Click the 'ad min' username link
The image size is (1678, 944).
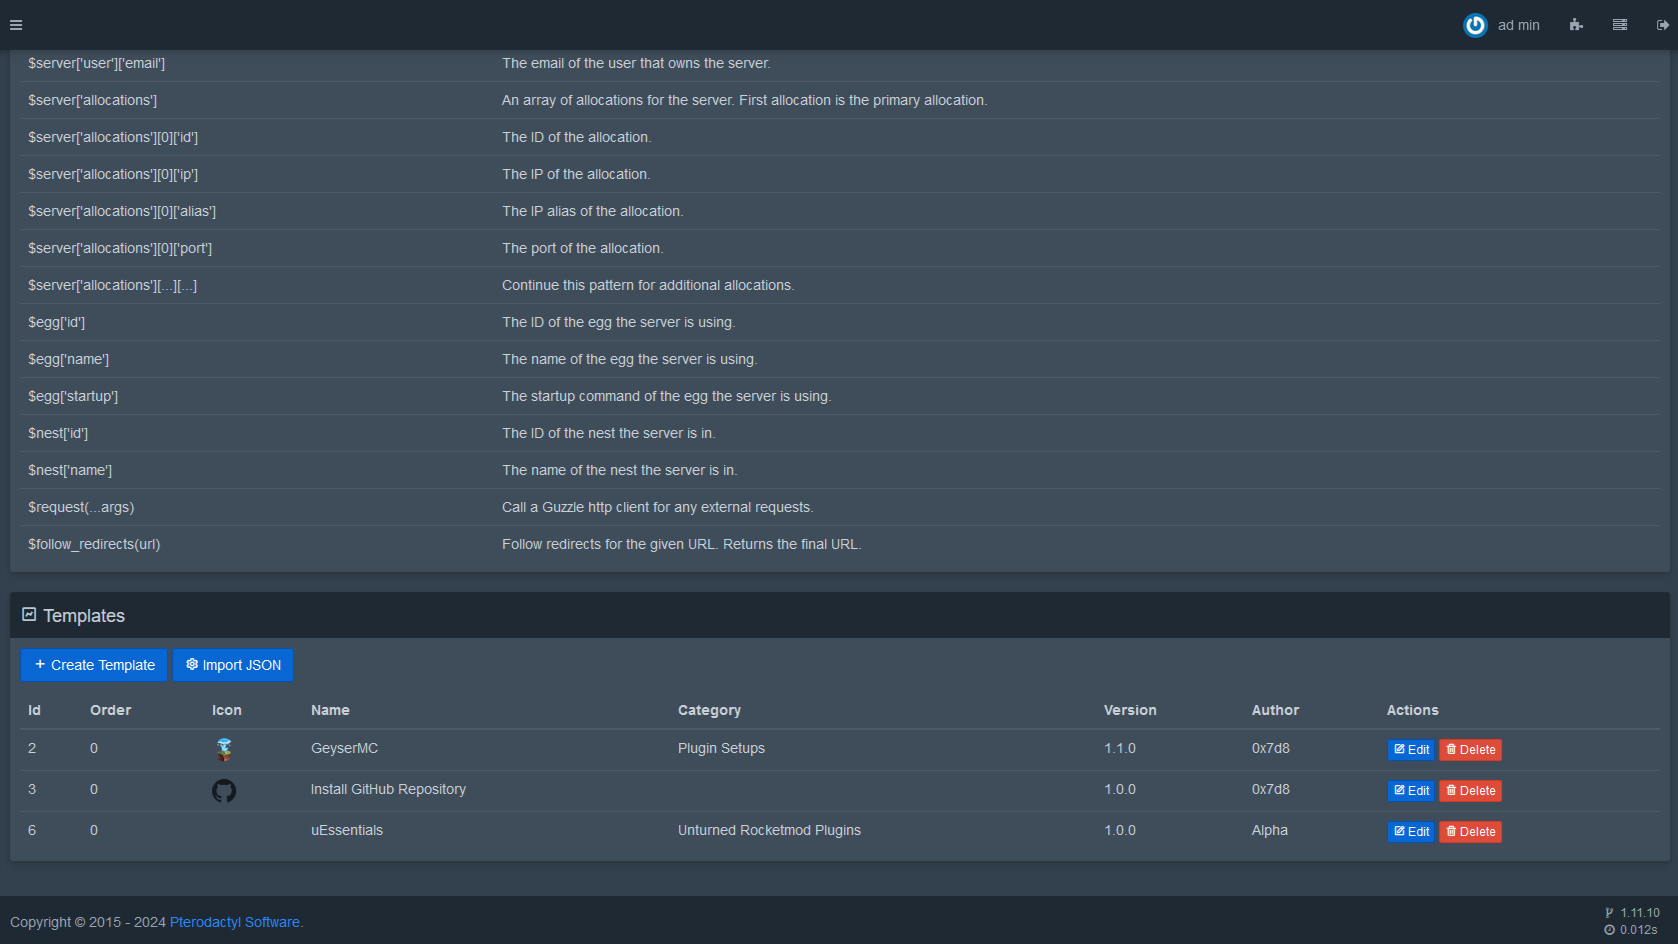[x=1518, y=25]
